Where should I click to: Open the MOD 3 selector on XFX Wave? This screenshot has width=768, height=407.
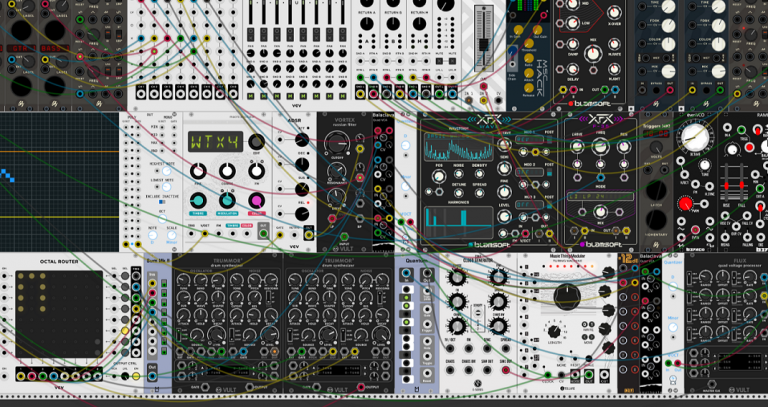tap(530, 204)
